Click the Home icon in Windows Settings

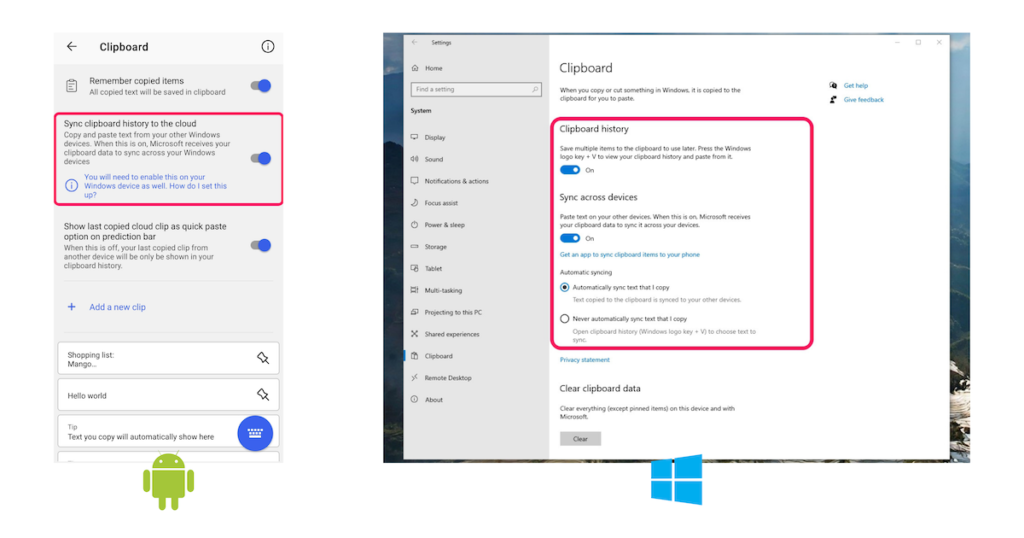coord(415,68)
